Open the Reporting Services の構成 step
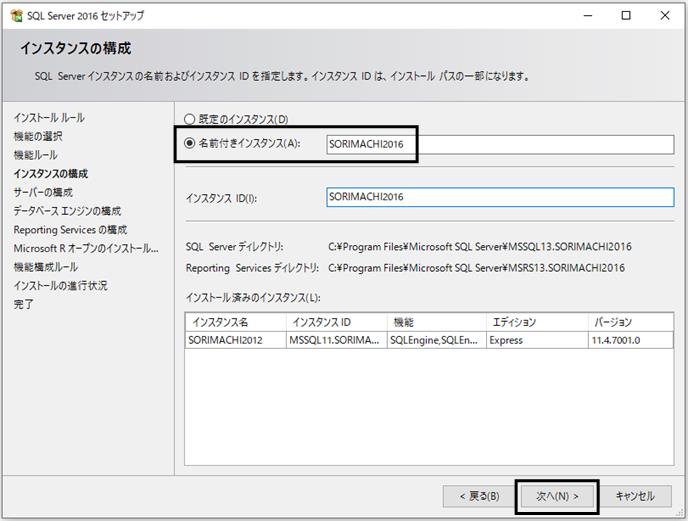This screenshot has width=688, height=521. click(70, 230)
